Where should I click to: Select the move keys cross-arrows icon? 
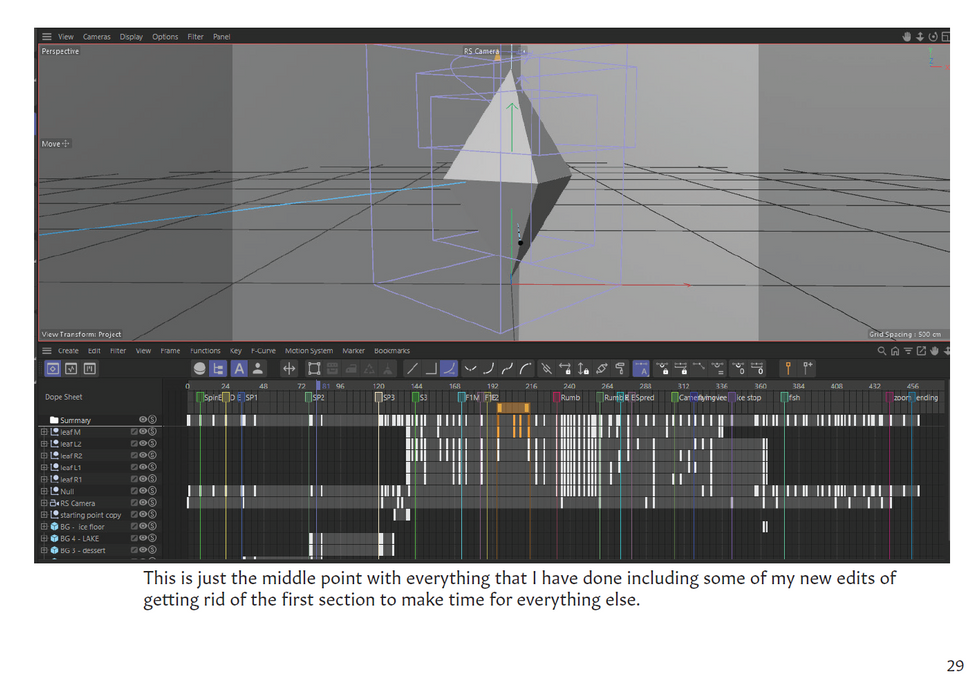coord(289,369)
